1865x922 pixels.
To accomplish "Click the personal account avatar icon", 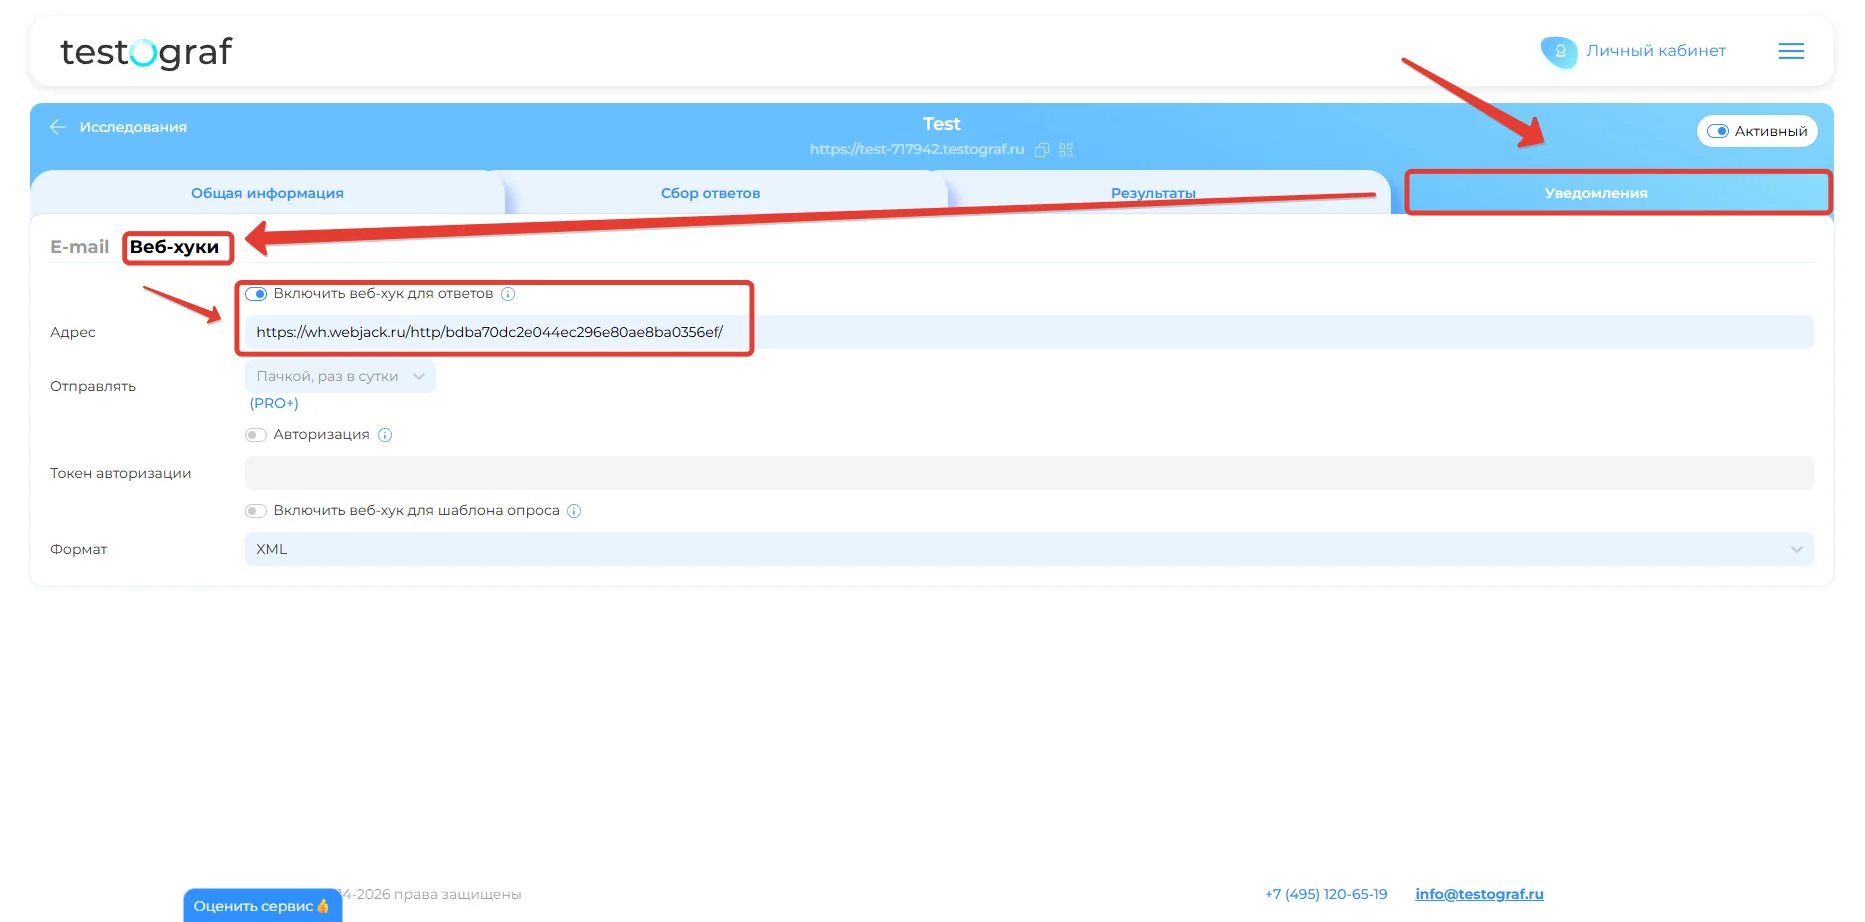I will click(x=1559, y=51).
